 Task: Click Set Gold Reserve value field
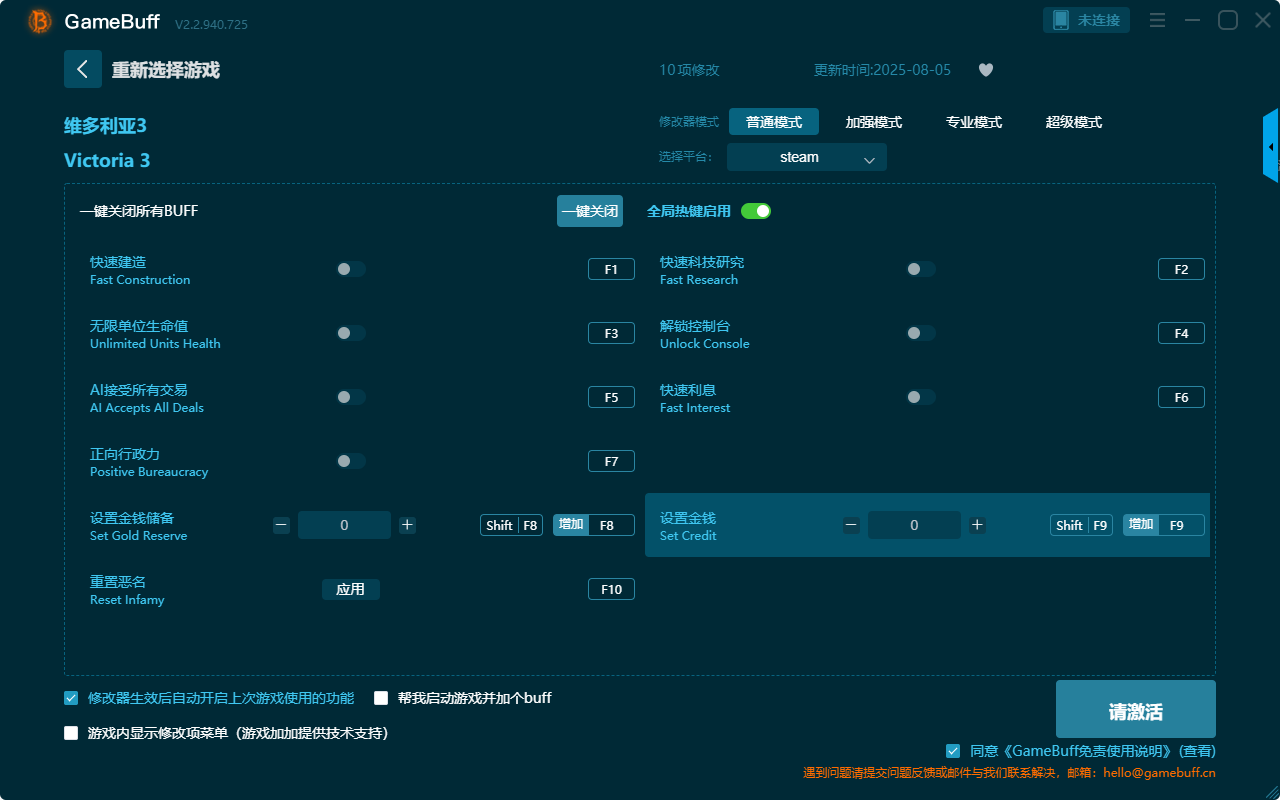pos(344,525)
